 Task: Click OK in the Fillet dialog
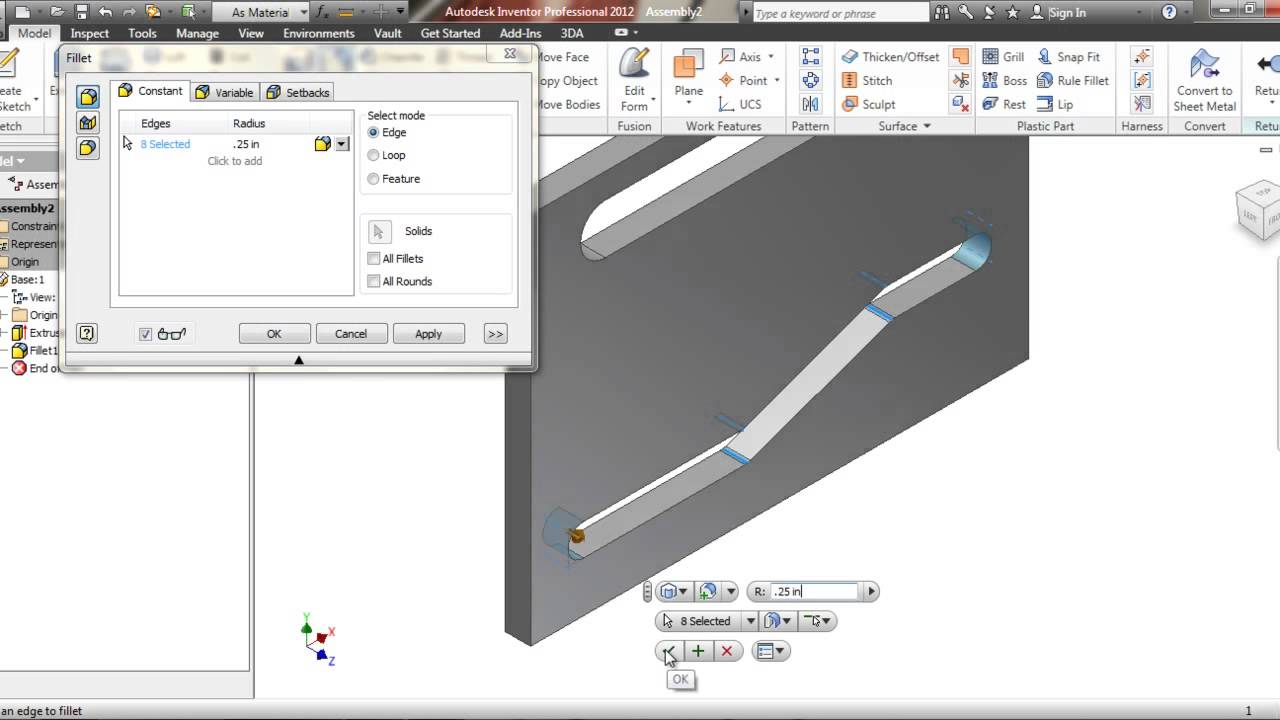(274, 334)
